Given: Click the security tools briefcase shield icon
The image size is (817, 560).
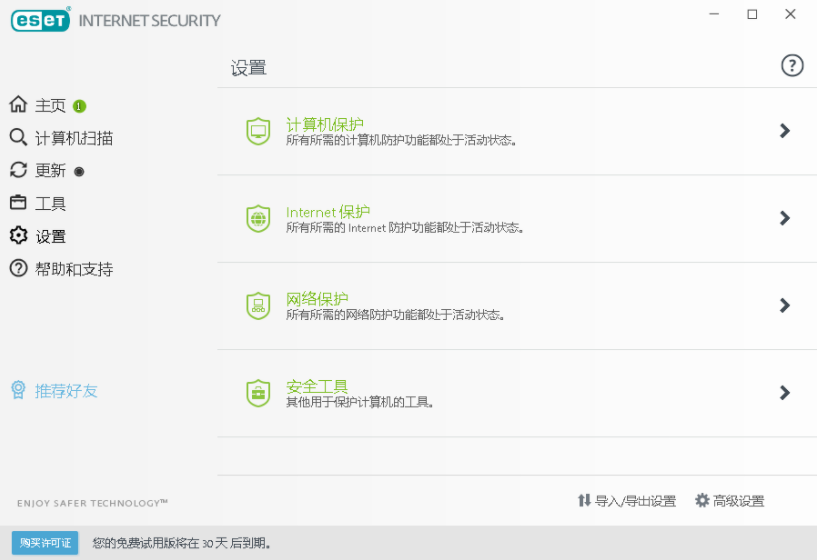Looking at the screenshot, I should (x=258, y=393).
